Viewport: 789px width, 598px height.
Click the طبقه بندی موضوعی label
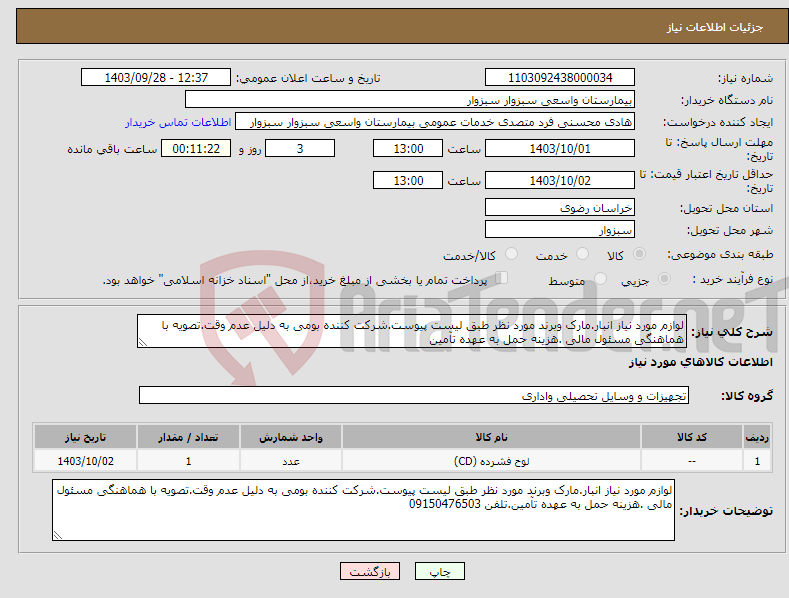(x=720, y=255)
